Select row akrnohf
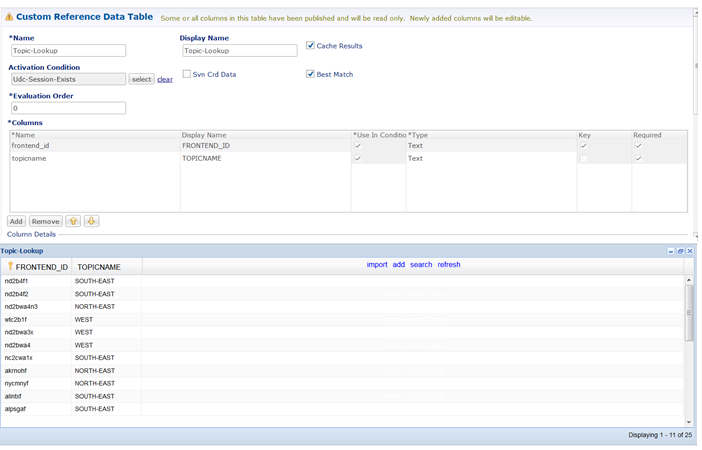 (342, 370)
